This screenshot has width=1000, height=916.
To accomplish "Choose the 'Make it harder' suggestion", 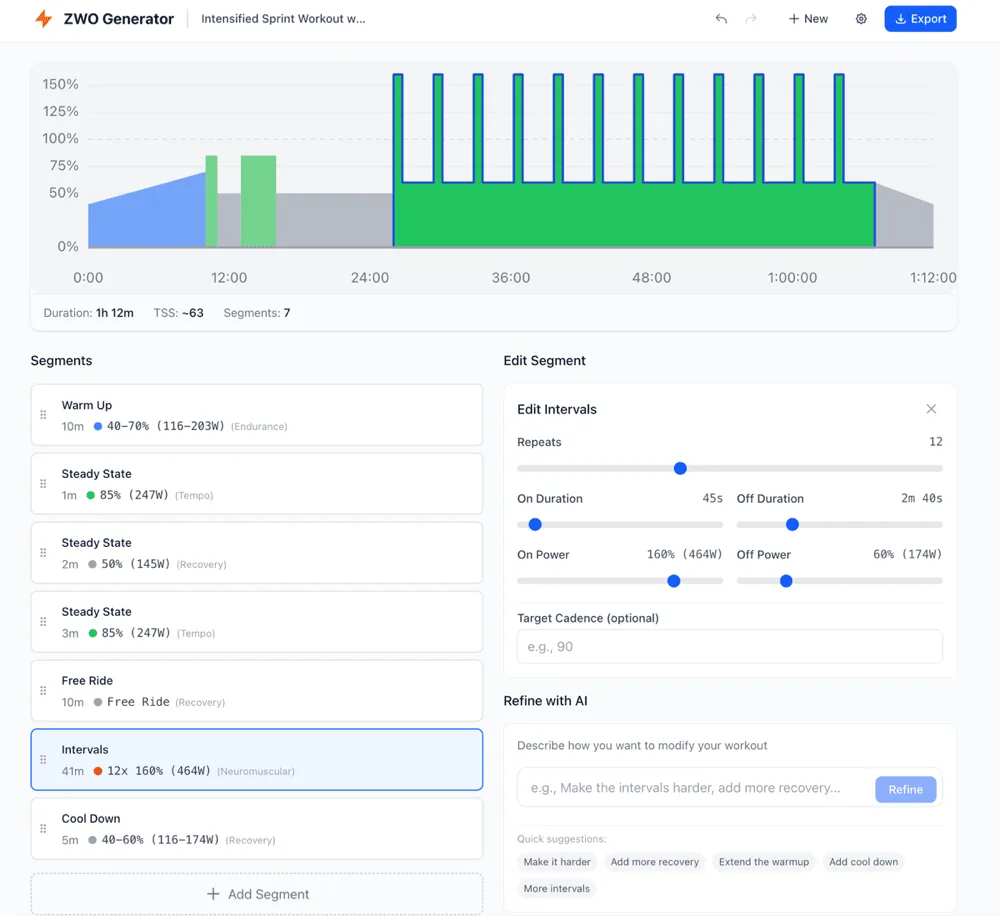I will 557,862.
